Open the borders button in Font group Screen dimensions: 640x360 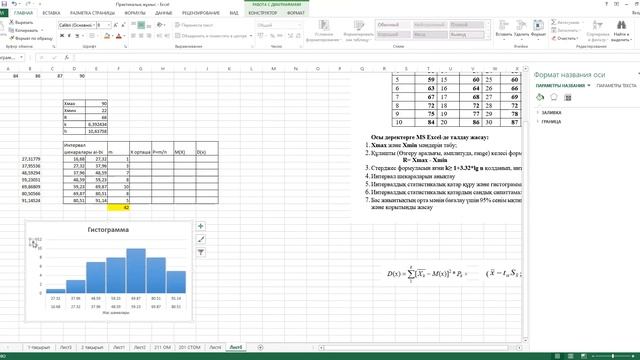(x=92, y=36)
